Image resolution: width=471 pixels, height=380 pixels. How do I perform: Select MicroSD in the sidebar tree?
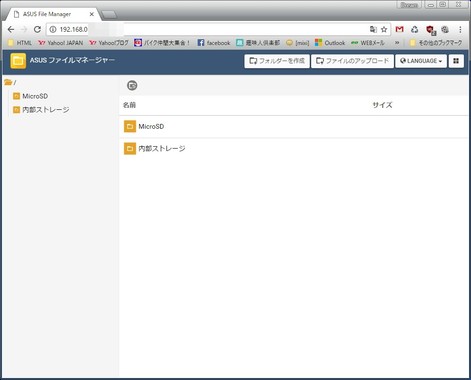point(35,96)
